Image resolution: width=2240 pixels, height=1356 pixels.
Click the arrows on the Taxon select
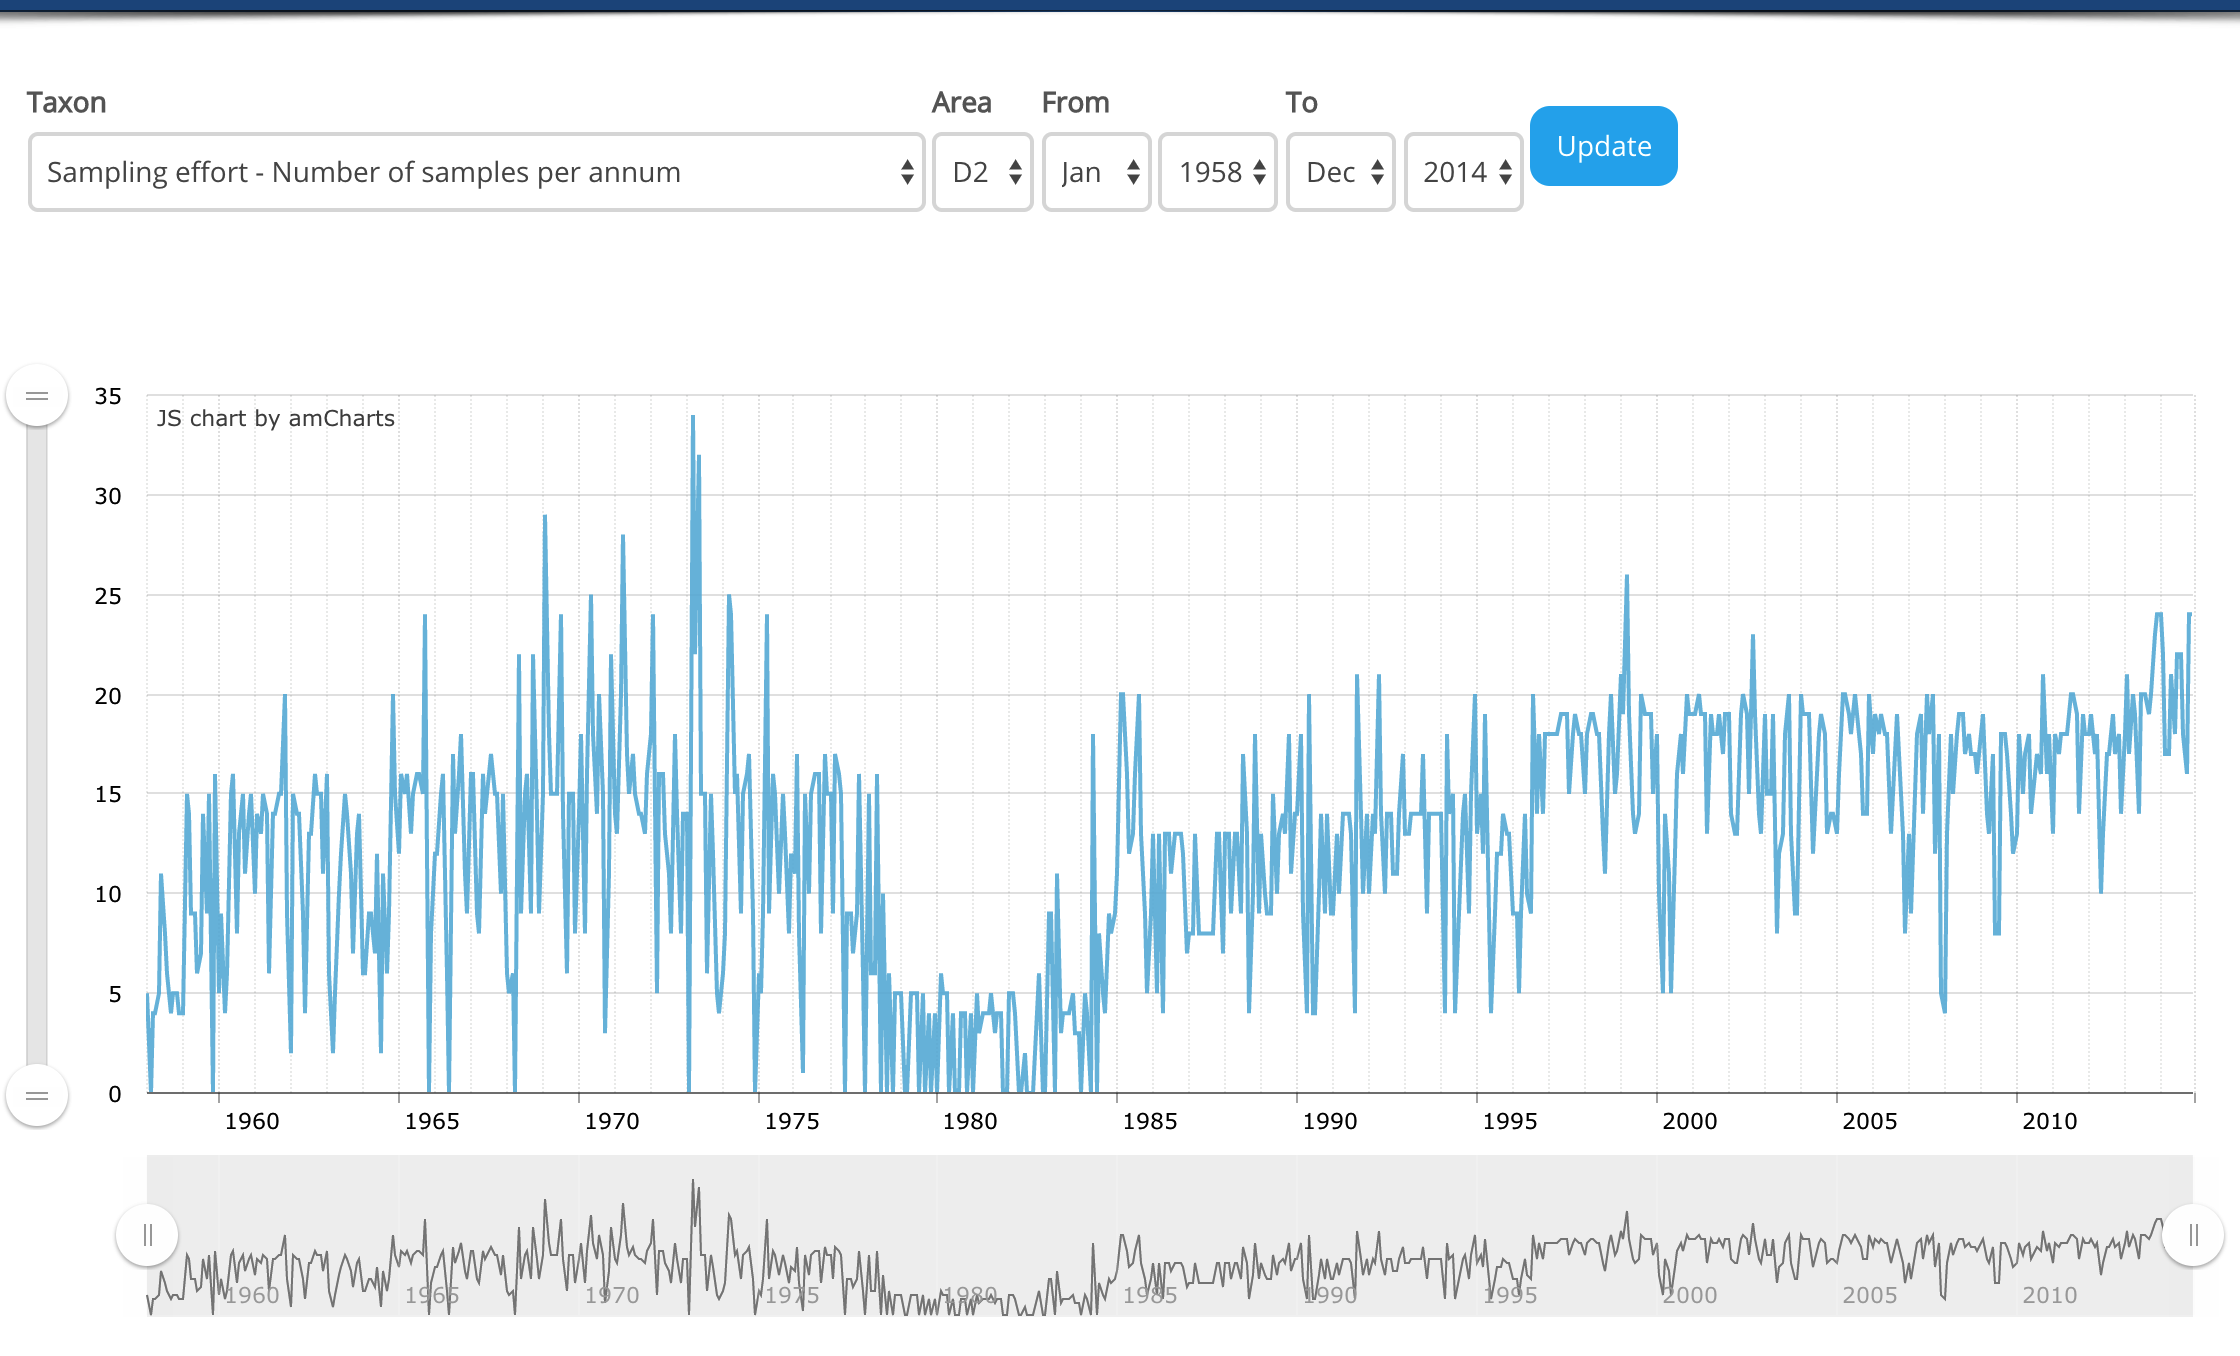coord(906,172)
